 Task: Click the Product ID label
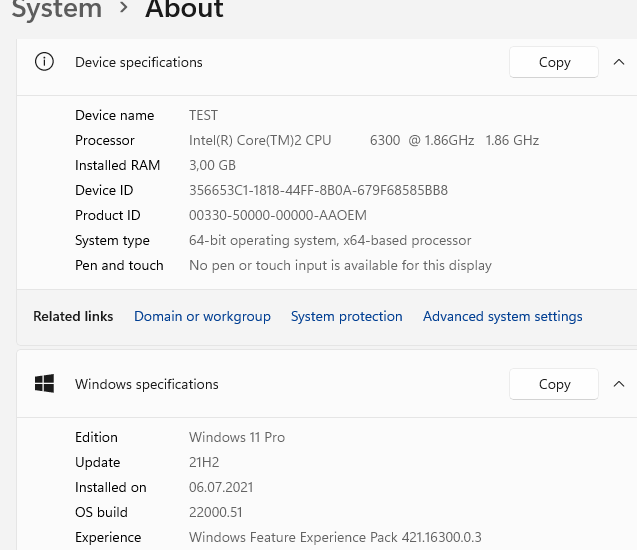108,215
